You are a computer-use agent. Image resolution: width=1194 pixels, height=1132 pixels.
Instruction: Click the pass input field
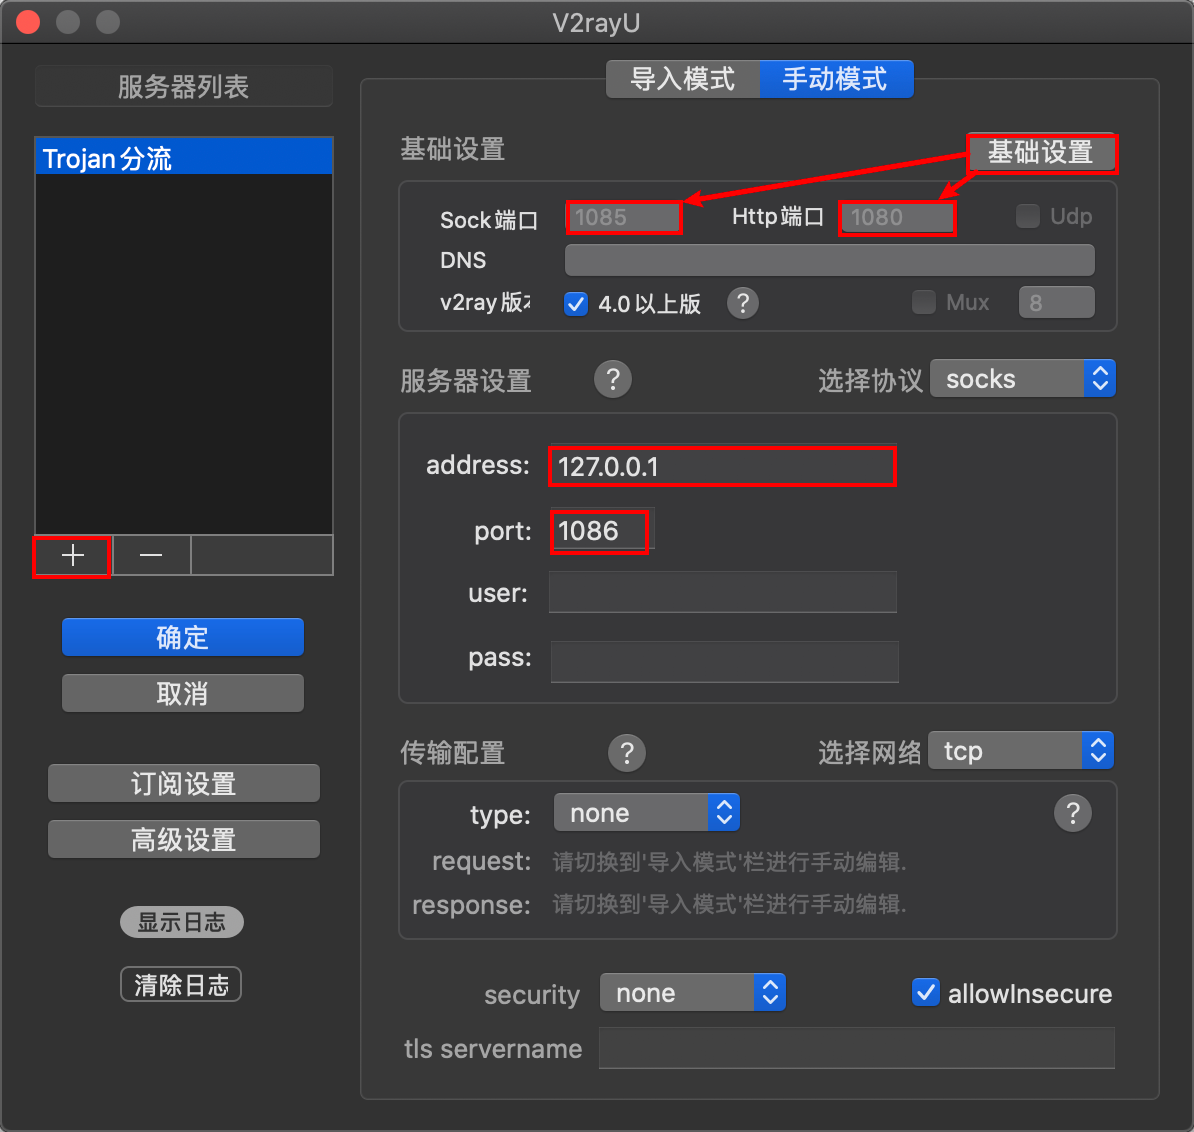click(x=724, y=662)
